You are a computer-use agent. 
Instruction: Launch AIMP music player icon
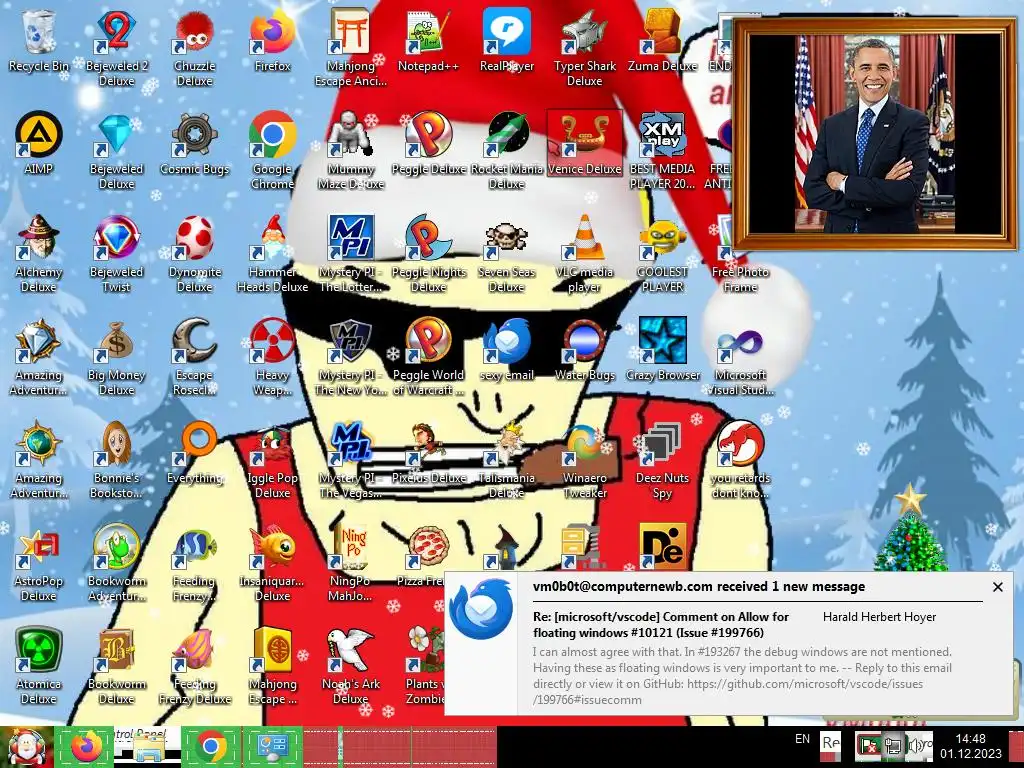tap(38, 144)
